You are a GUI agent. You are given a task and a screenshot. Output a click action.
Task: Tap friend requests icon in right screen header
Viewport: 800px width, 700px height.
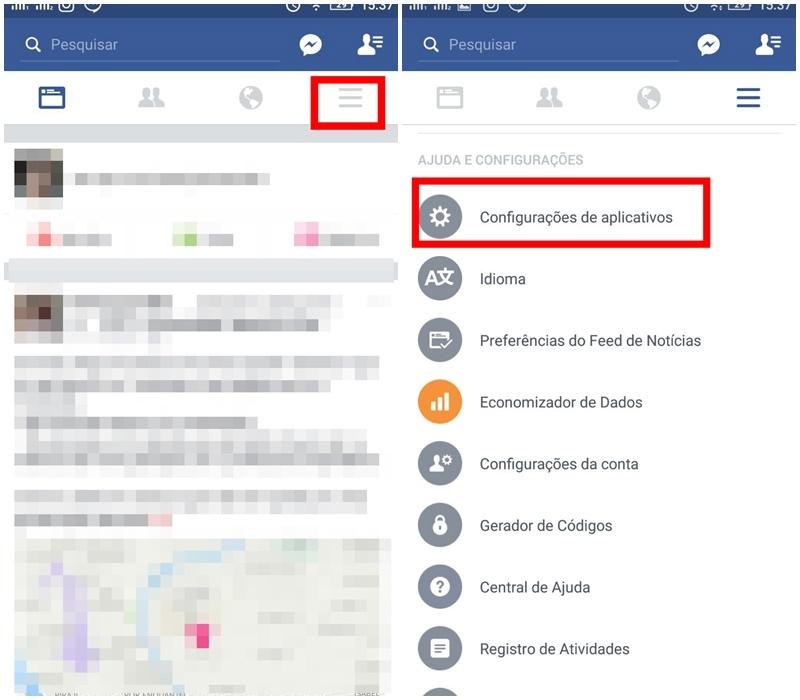point(768,45)
